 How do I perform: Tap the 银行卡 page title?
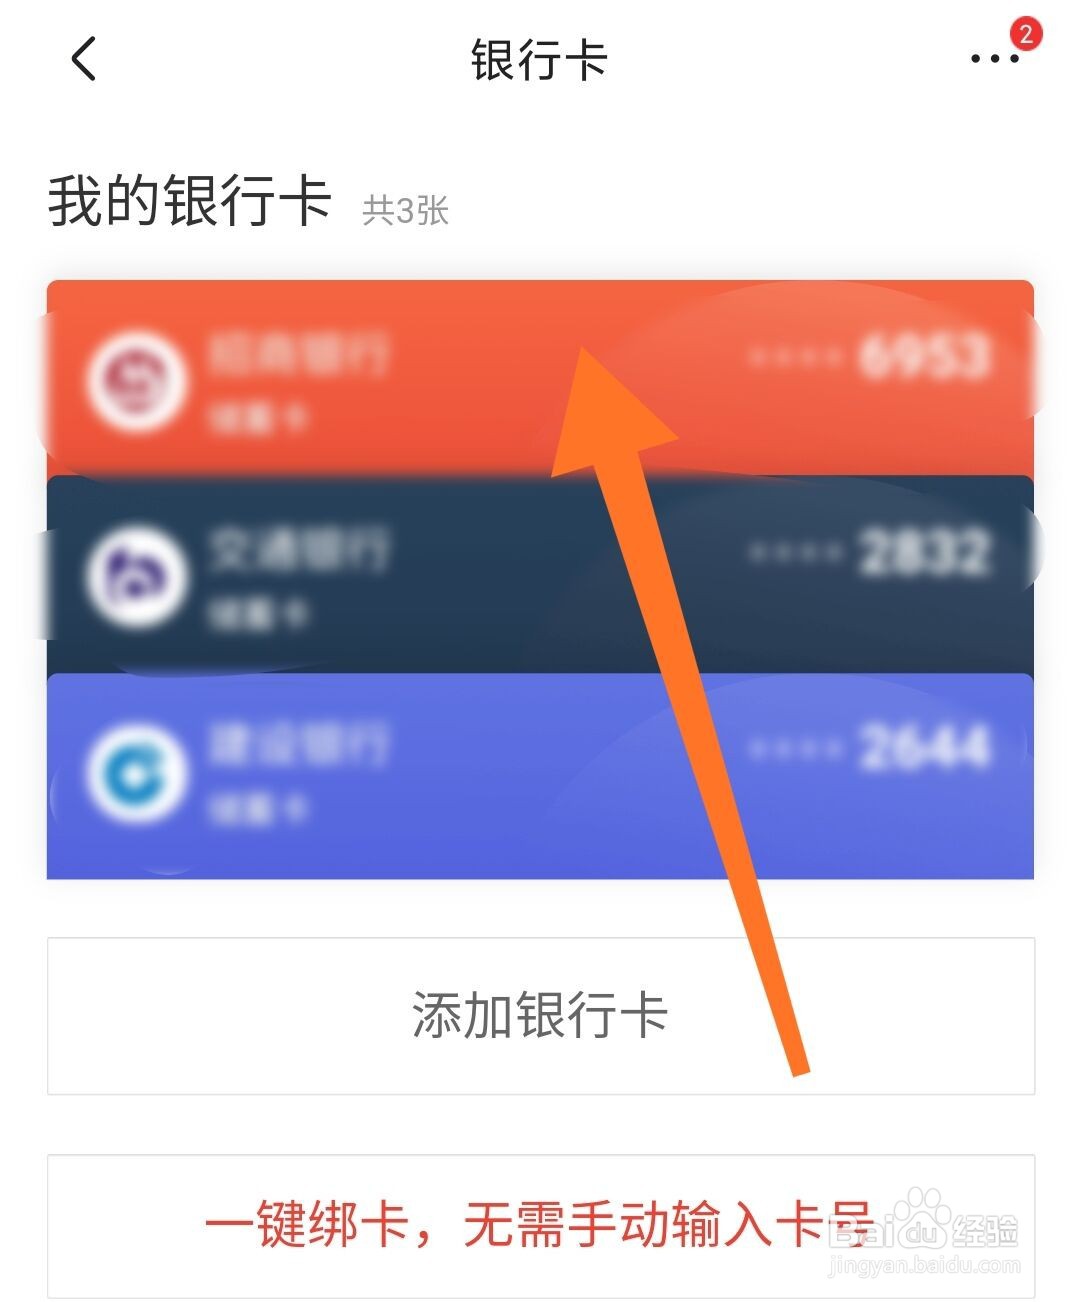[x=540, y=60]
